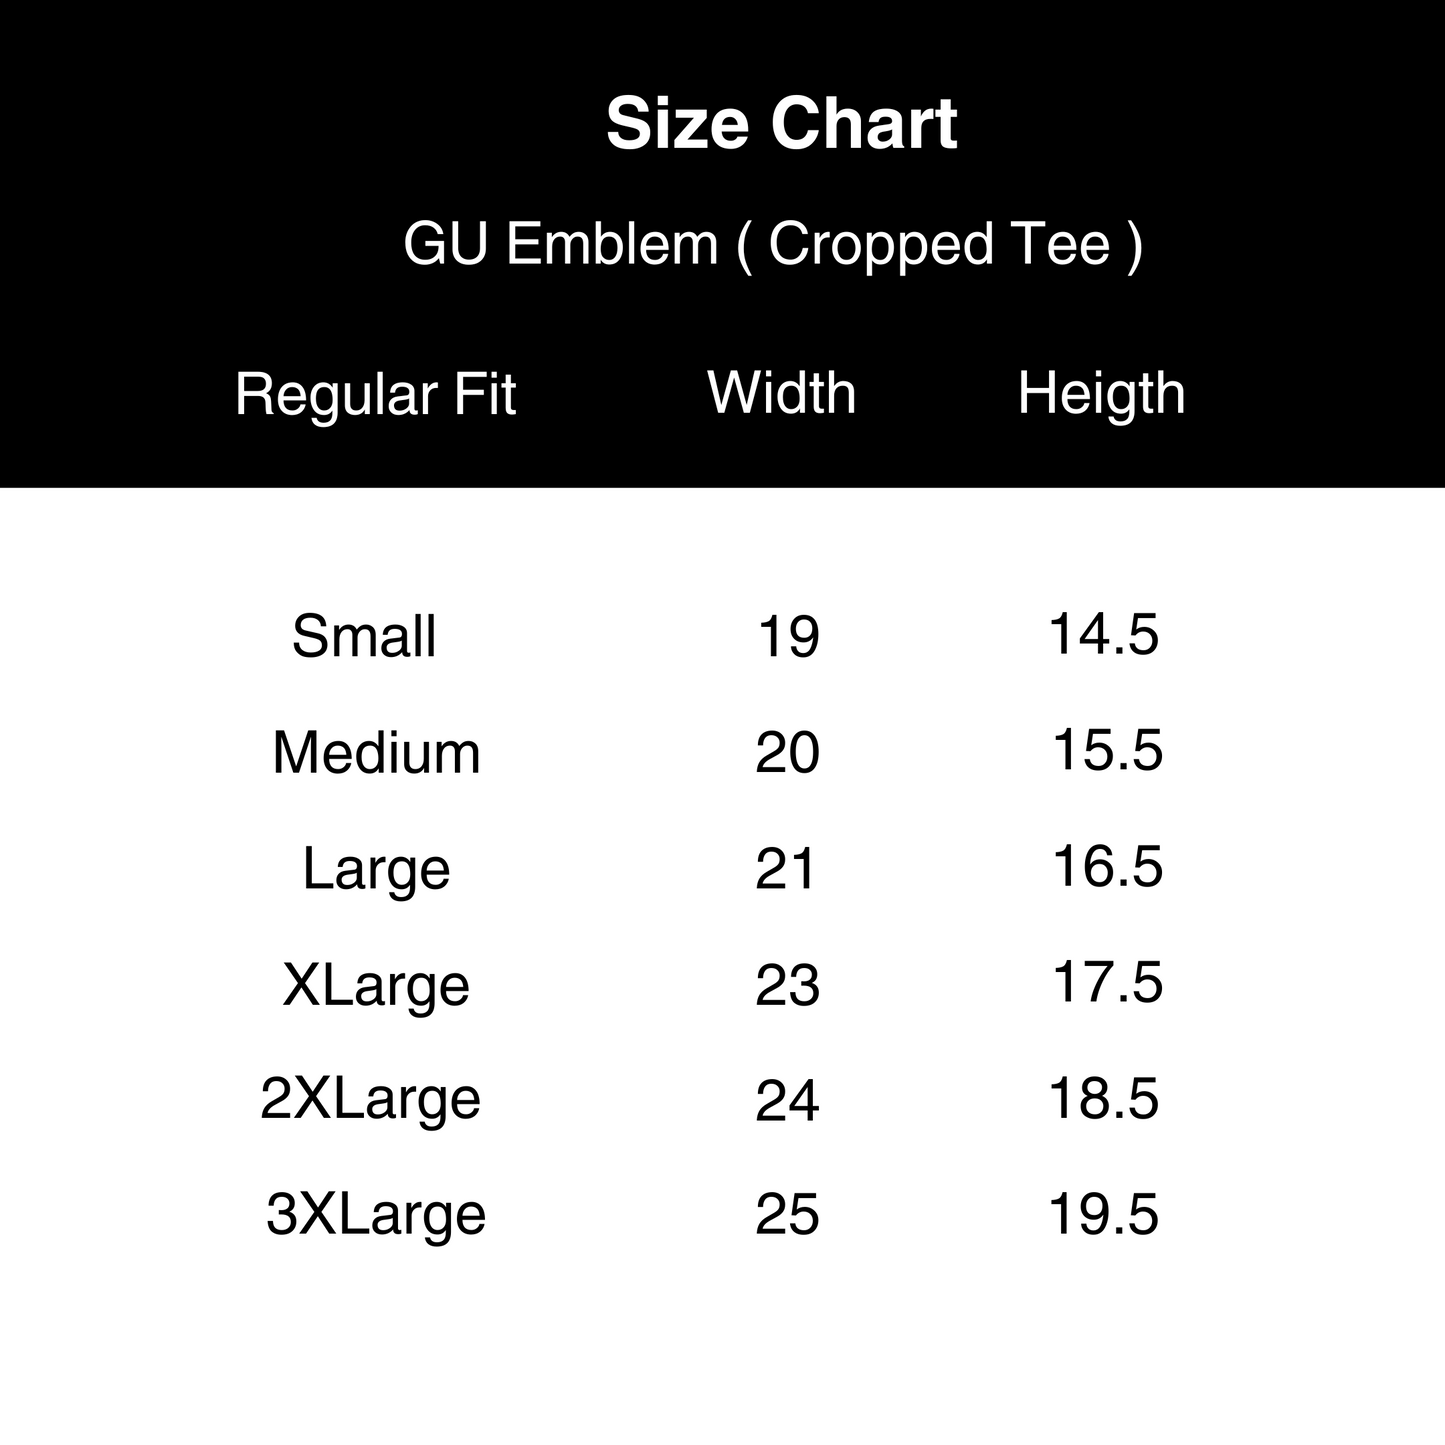This screenshot has width=1445, height=1445.
Task: Click the 3XLarge height value 19.5
Action: [1104, 1215]
